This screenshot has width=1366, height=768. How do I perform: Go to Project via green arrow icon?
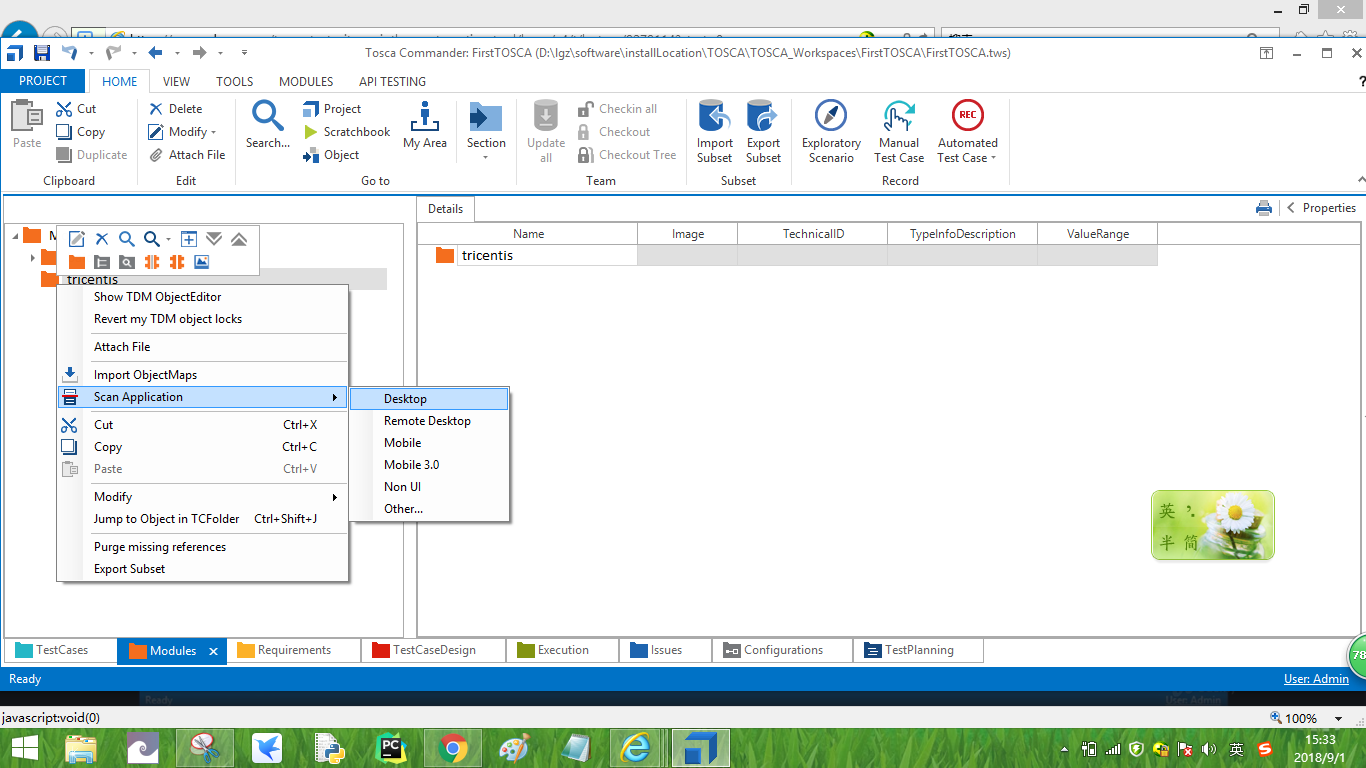310,109
